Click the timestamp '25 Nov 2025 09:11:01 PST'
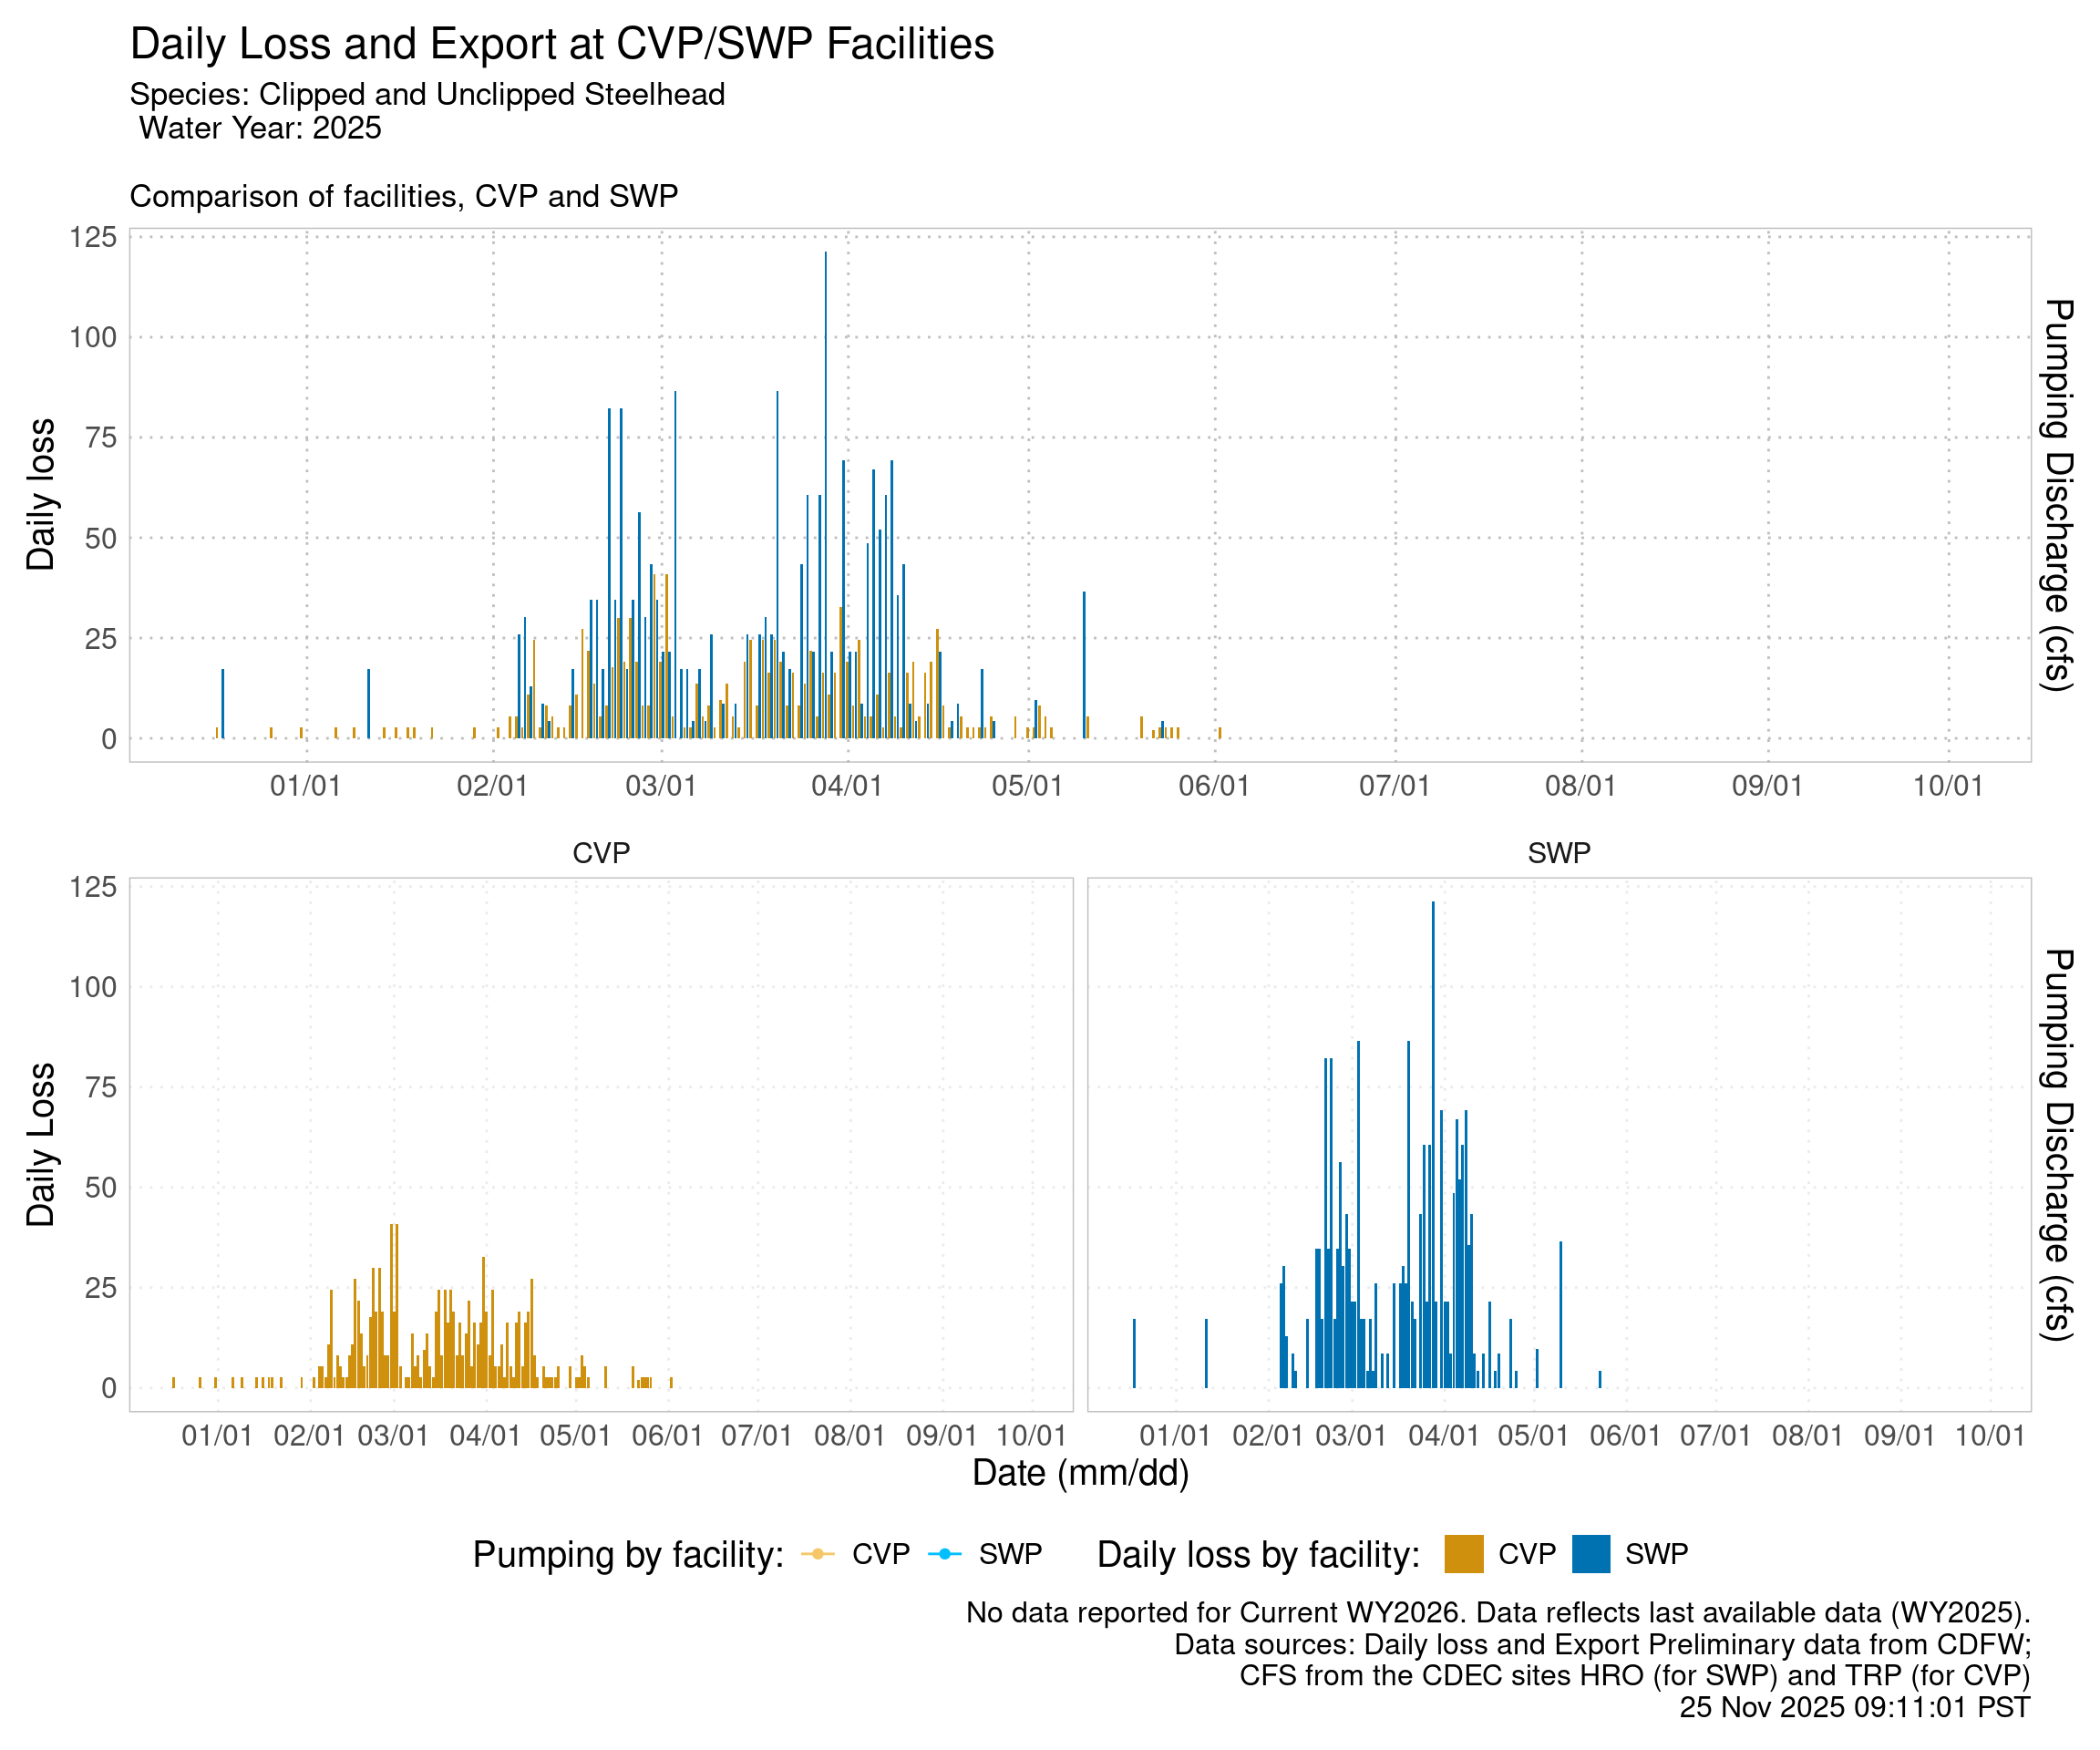Screen dimensions: 2100x1750 (x=1854, y=1707)
